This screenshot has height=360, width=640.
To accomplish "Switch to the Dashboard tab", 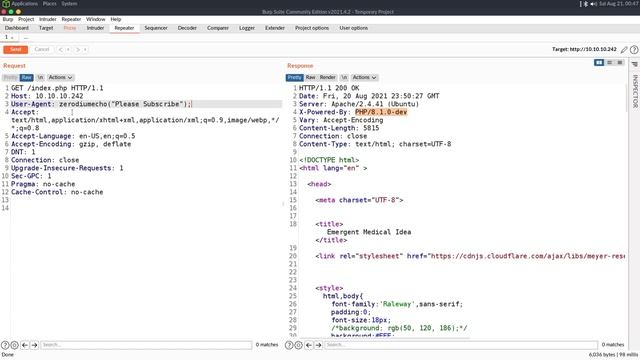I will (x=17, y=28).
